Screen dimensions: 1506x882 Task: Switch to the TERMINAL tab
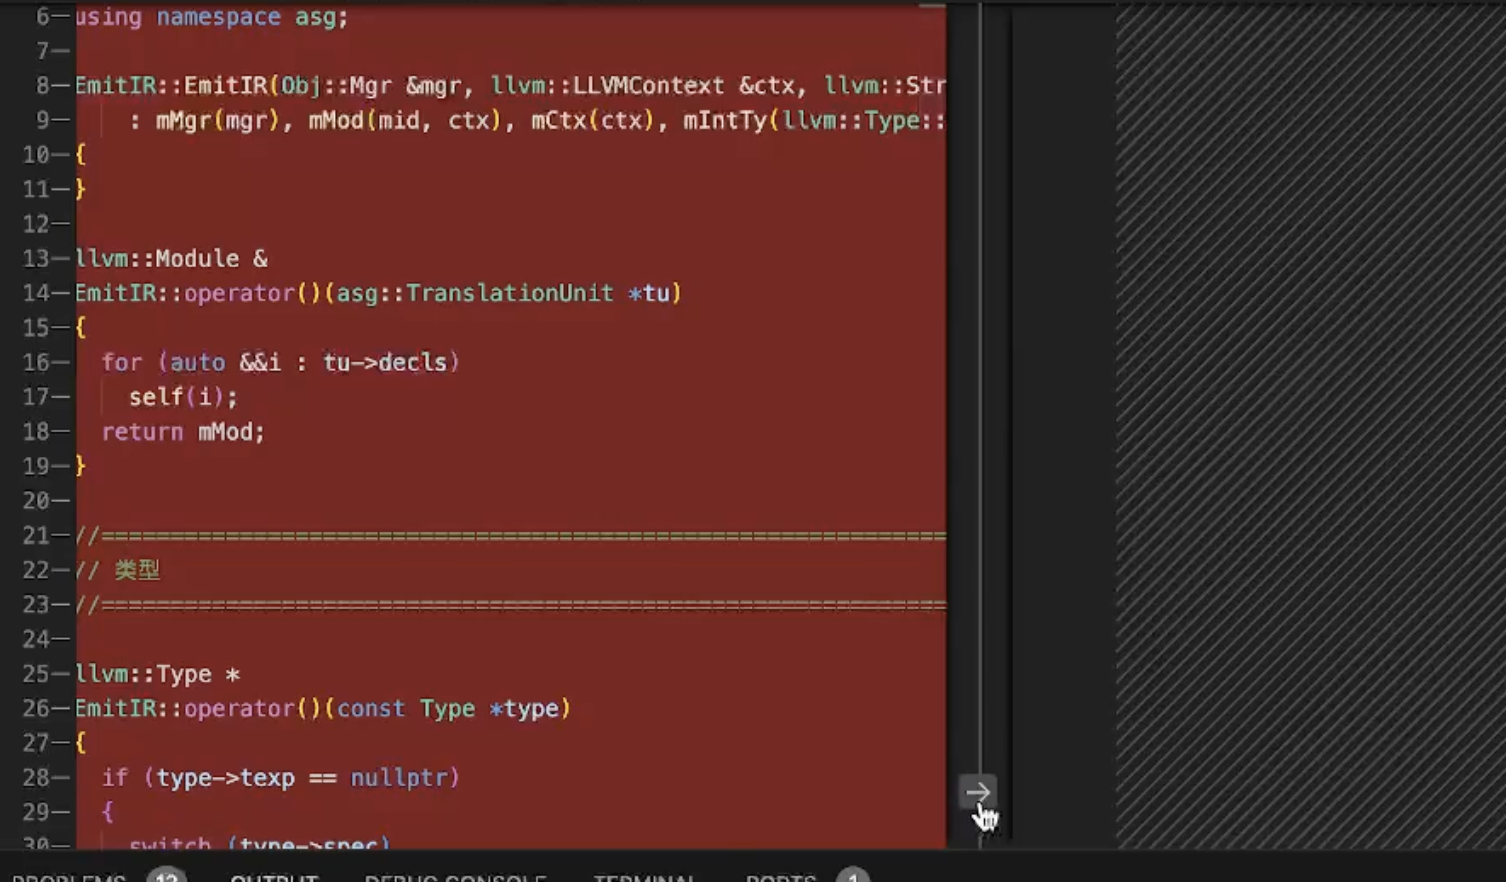click(x=644, y=877)
